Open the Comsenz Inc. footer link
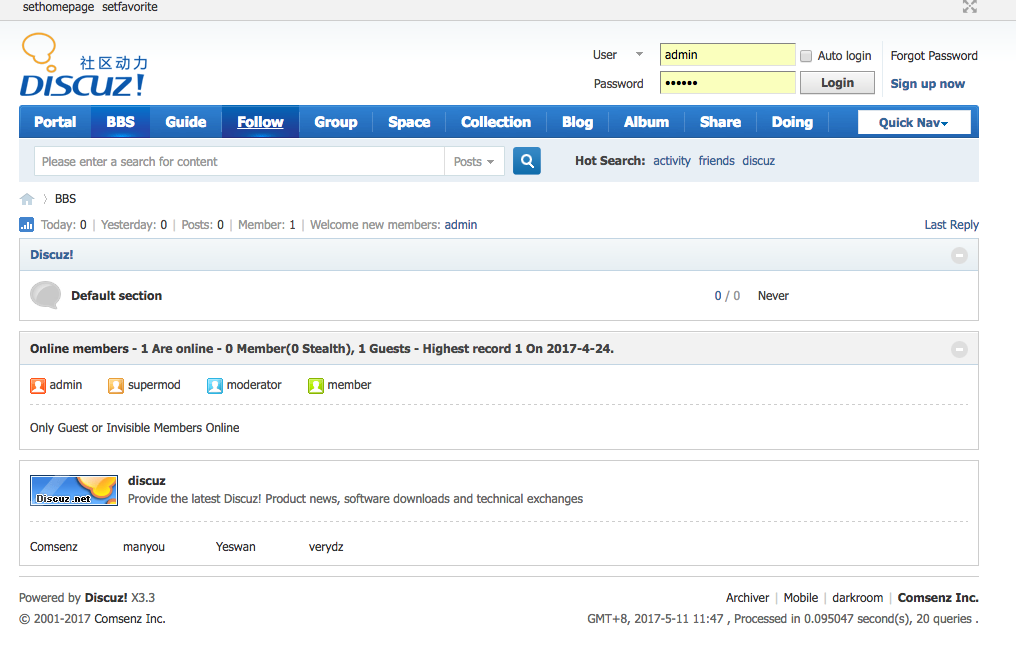 pos(938,597)
